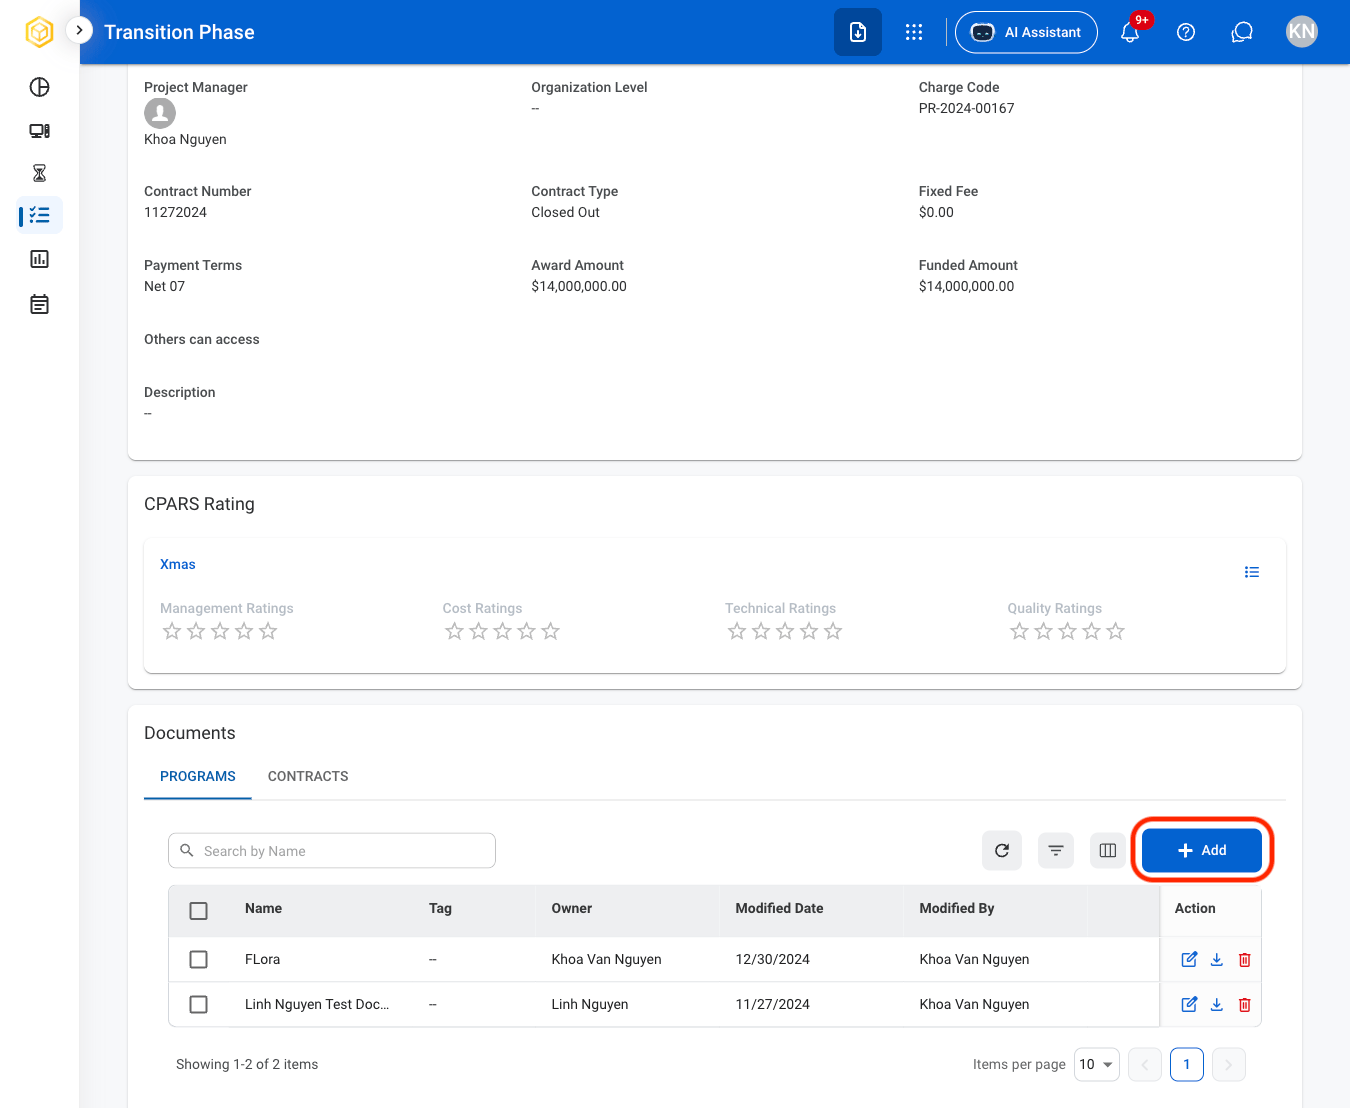Image resolution: width=1350 pixels, height=1108 pixels.
Task: Delete the FLora document
Action: pos(1245,959)
